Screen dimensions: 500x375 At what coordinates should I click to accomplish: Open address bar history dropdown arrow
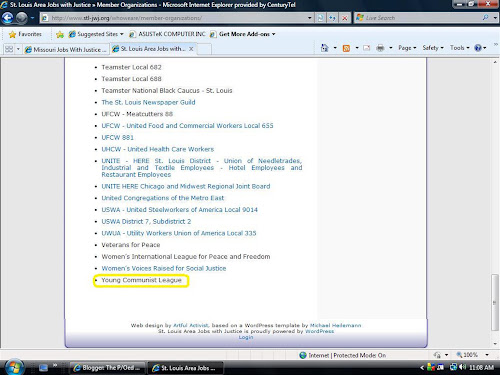310,18
